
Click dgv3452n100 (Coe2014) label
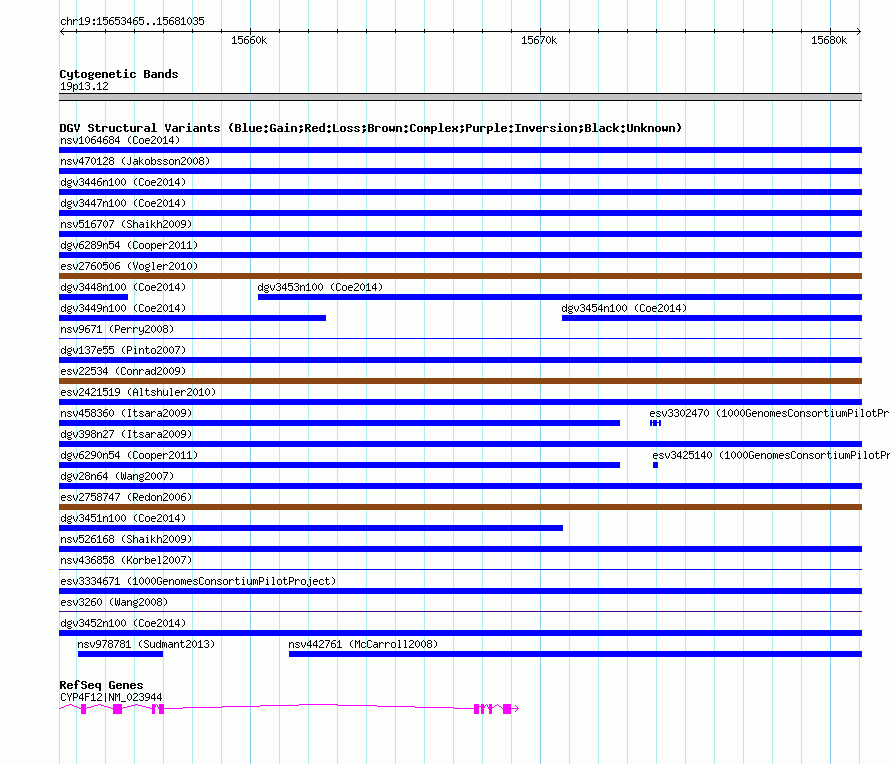[x=123, y=623]
